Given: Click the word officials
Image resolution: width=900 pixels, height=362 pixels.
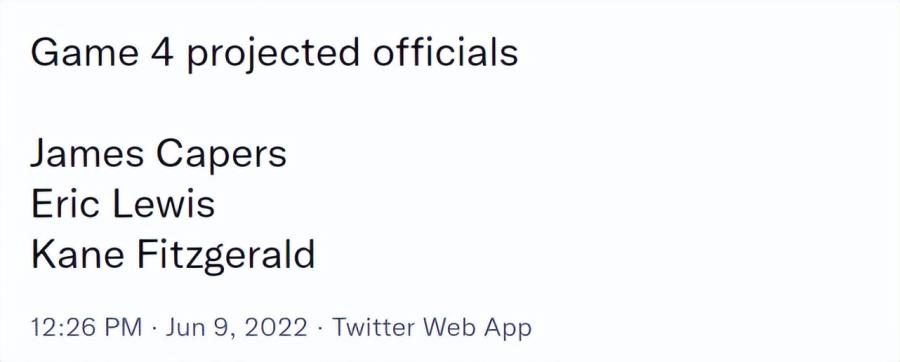Looking at the screenshot, I should pos(445,50).
